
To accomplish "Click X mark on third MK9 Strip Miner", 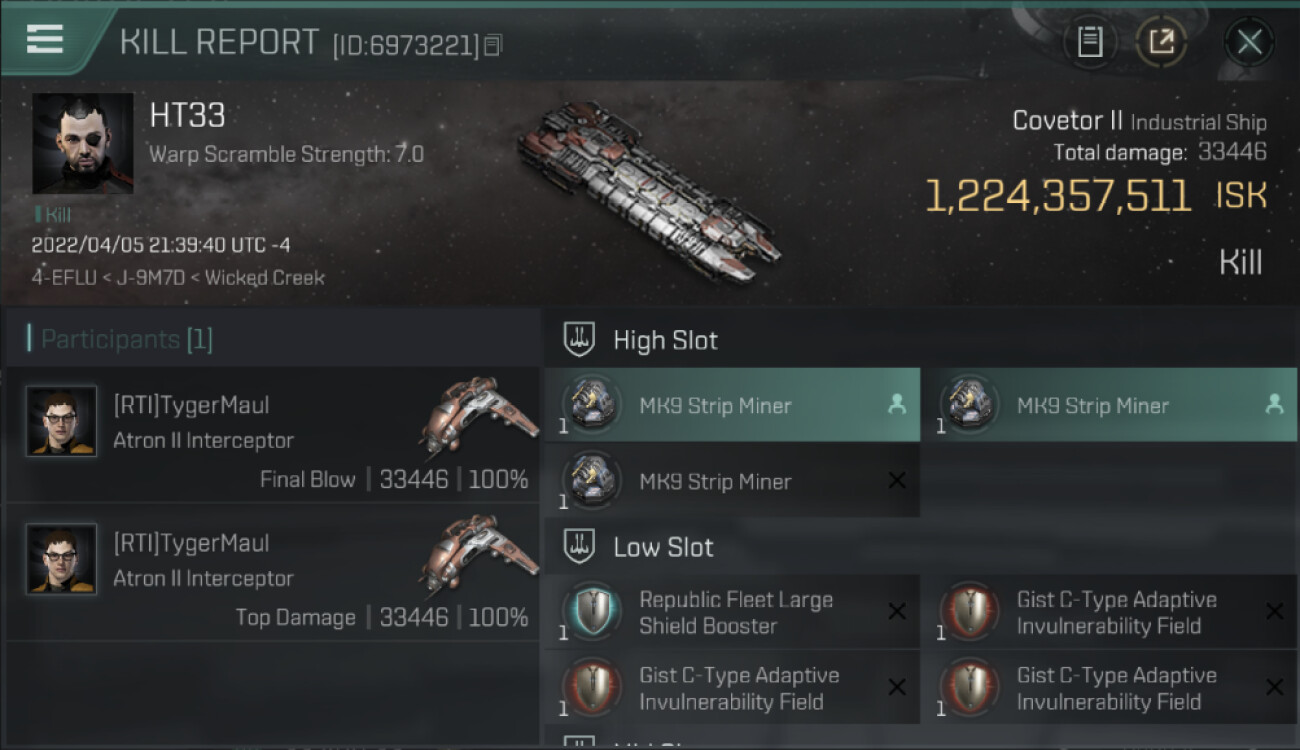I will click(897, 481).
